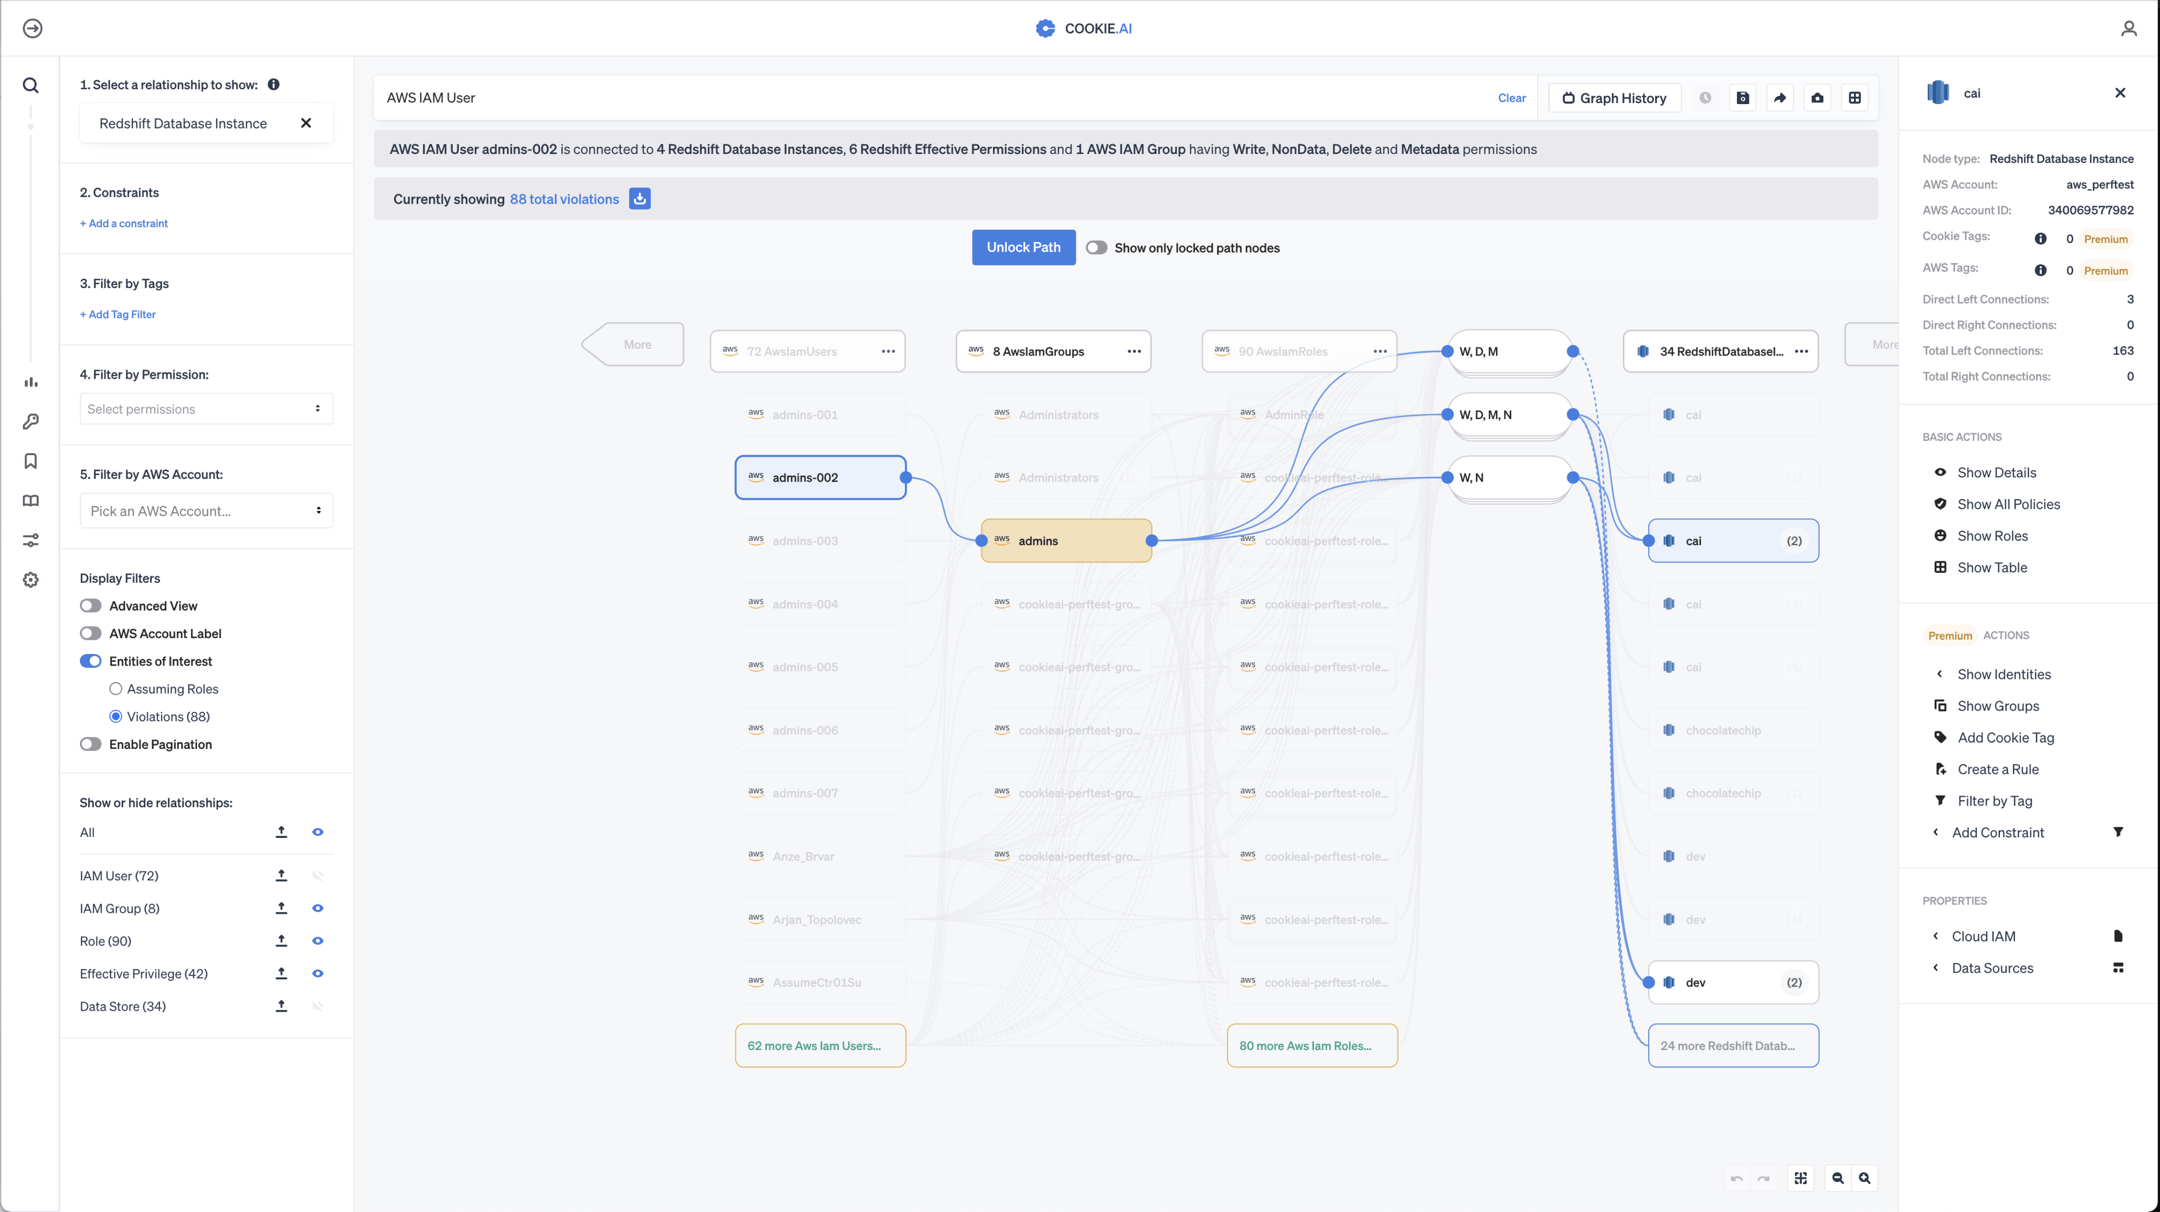Select Violations (88) radio button

point(116,717)
